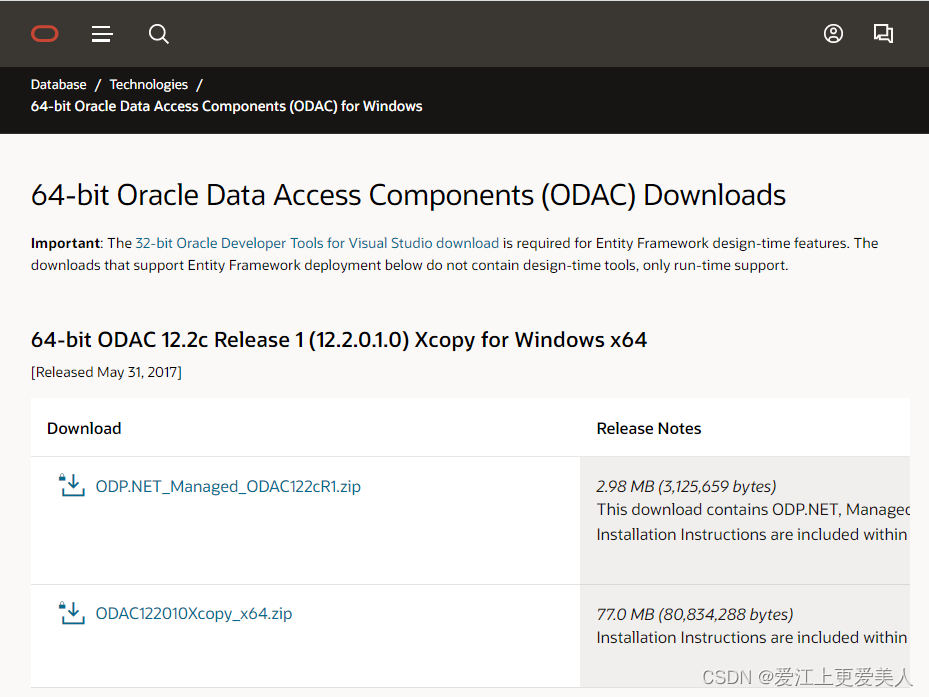Open the hamburger navigation menu
The width and height of the screenshot is (929, 697).
(102, 34)
